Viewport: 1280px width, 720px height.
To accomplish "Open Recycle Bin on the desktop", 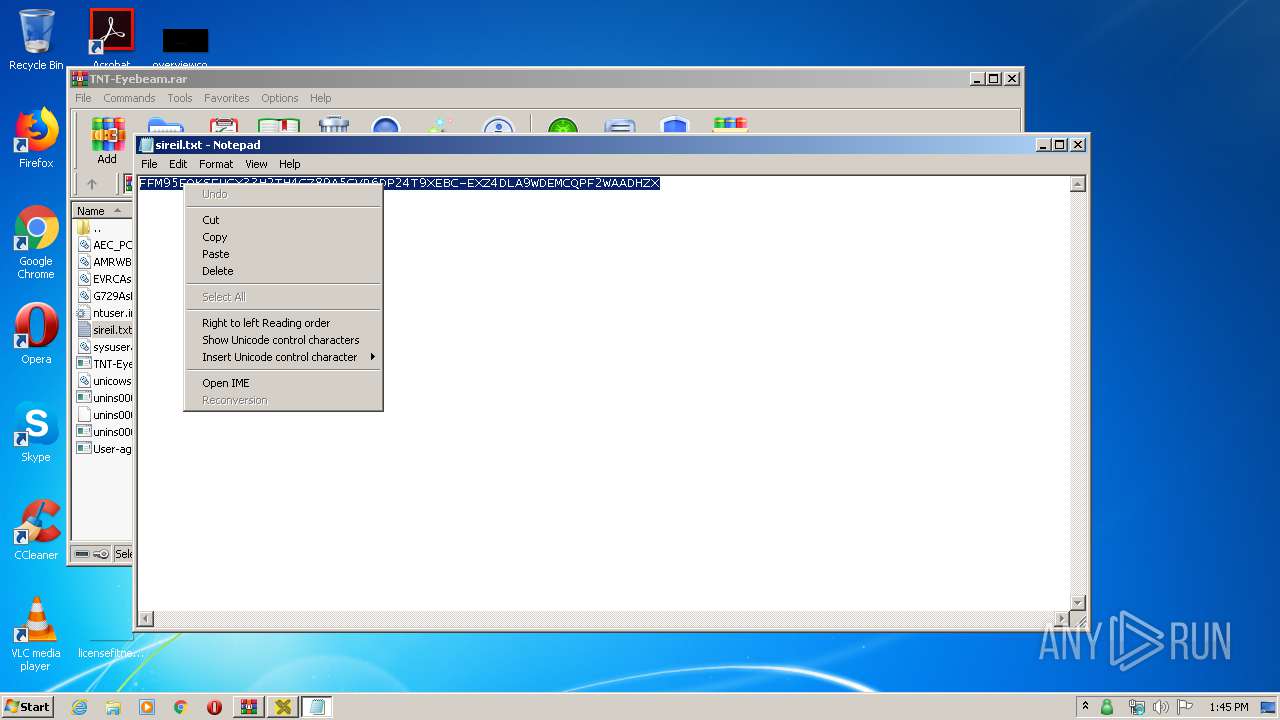I will [36, 40].
